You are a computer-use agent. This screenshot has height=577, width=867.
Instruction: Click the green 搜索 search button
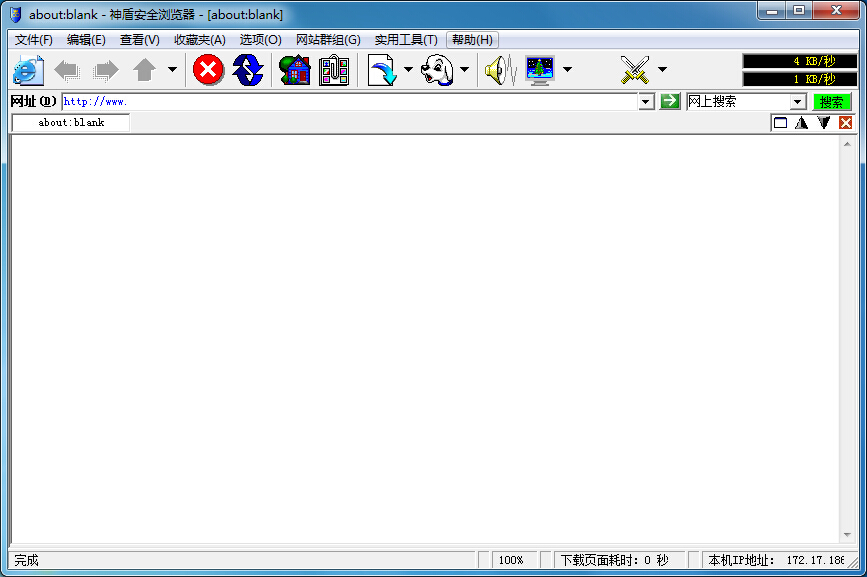832,102
